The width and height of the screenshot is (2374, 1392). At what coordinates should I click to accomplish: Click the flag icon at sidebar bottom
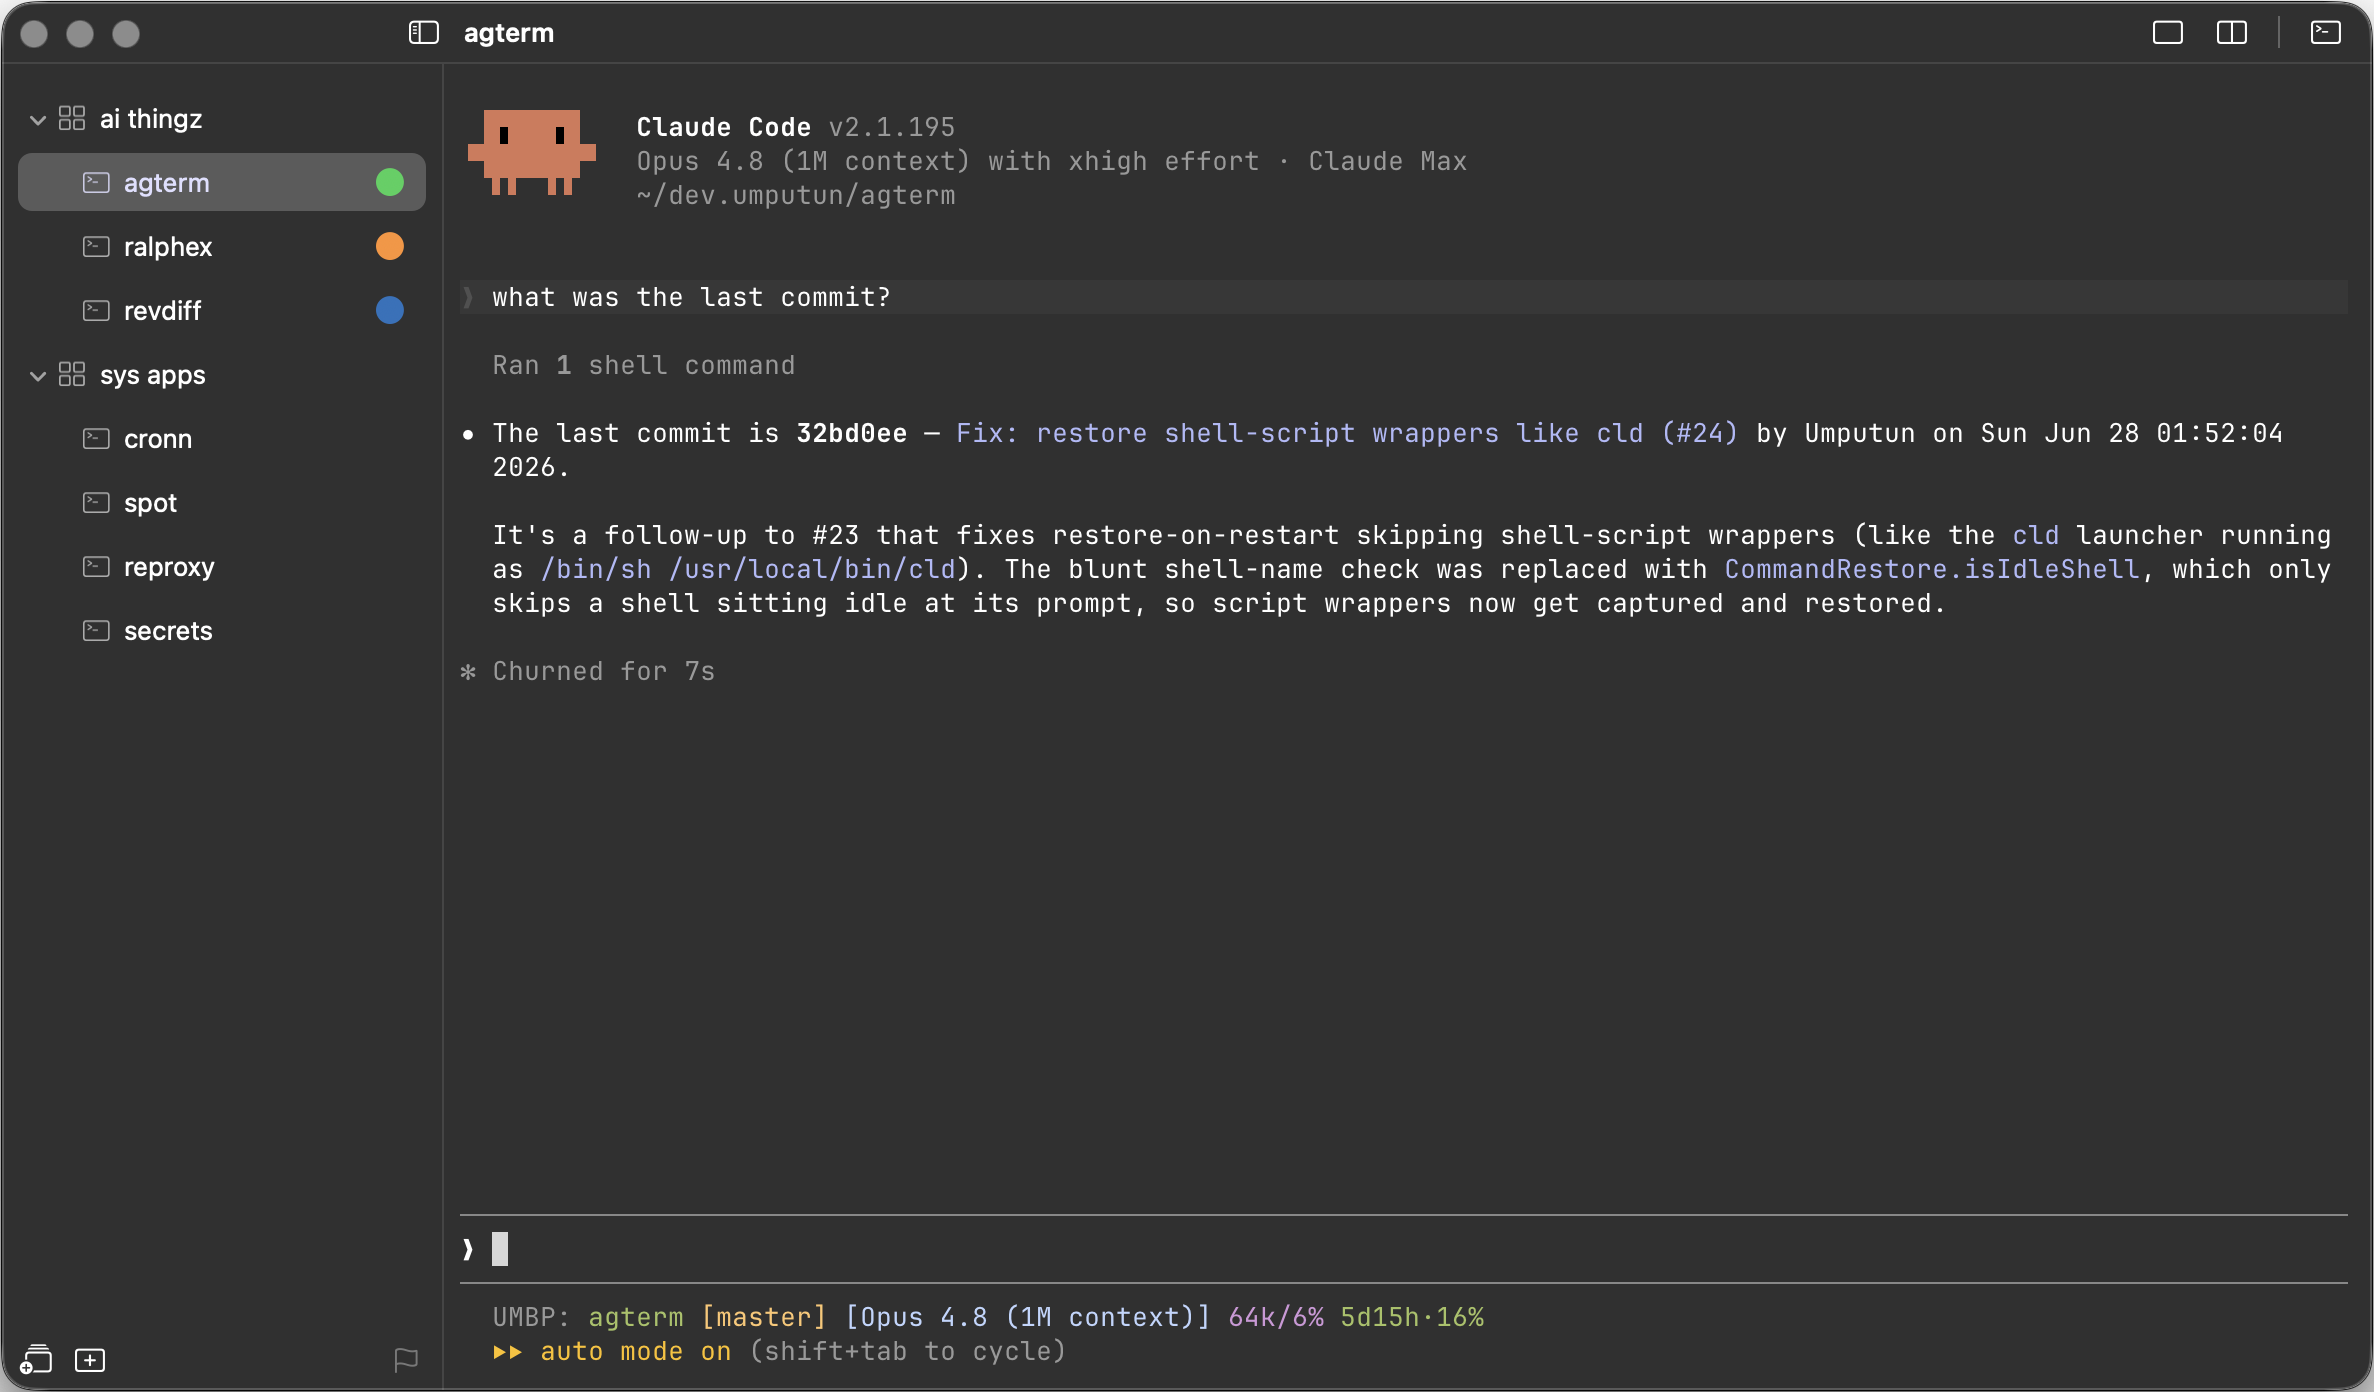pos(406,1360)
